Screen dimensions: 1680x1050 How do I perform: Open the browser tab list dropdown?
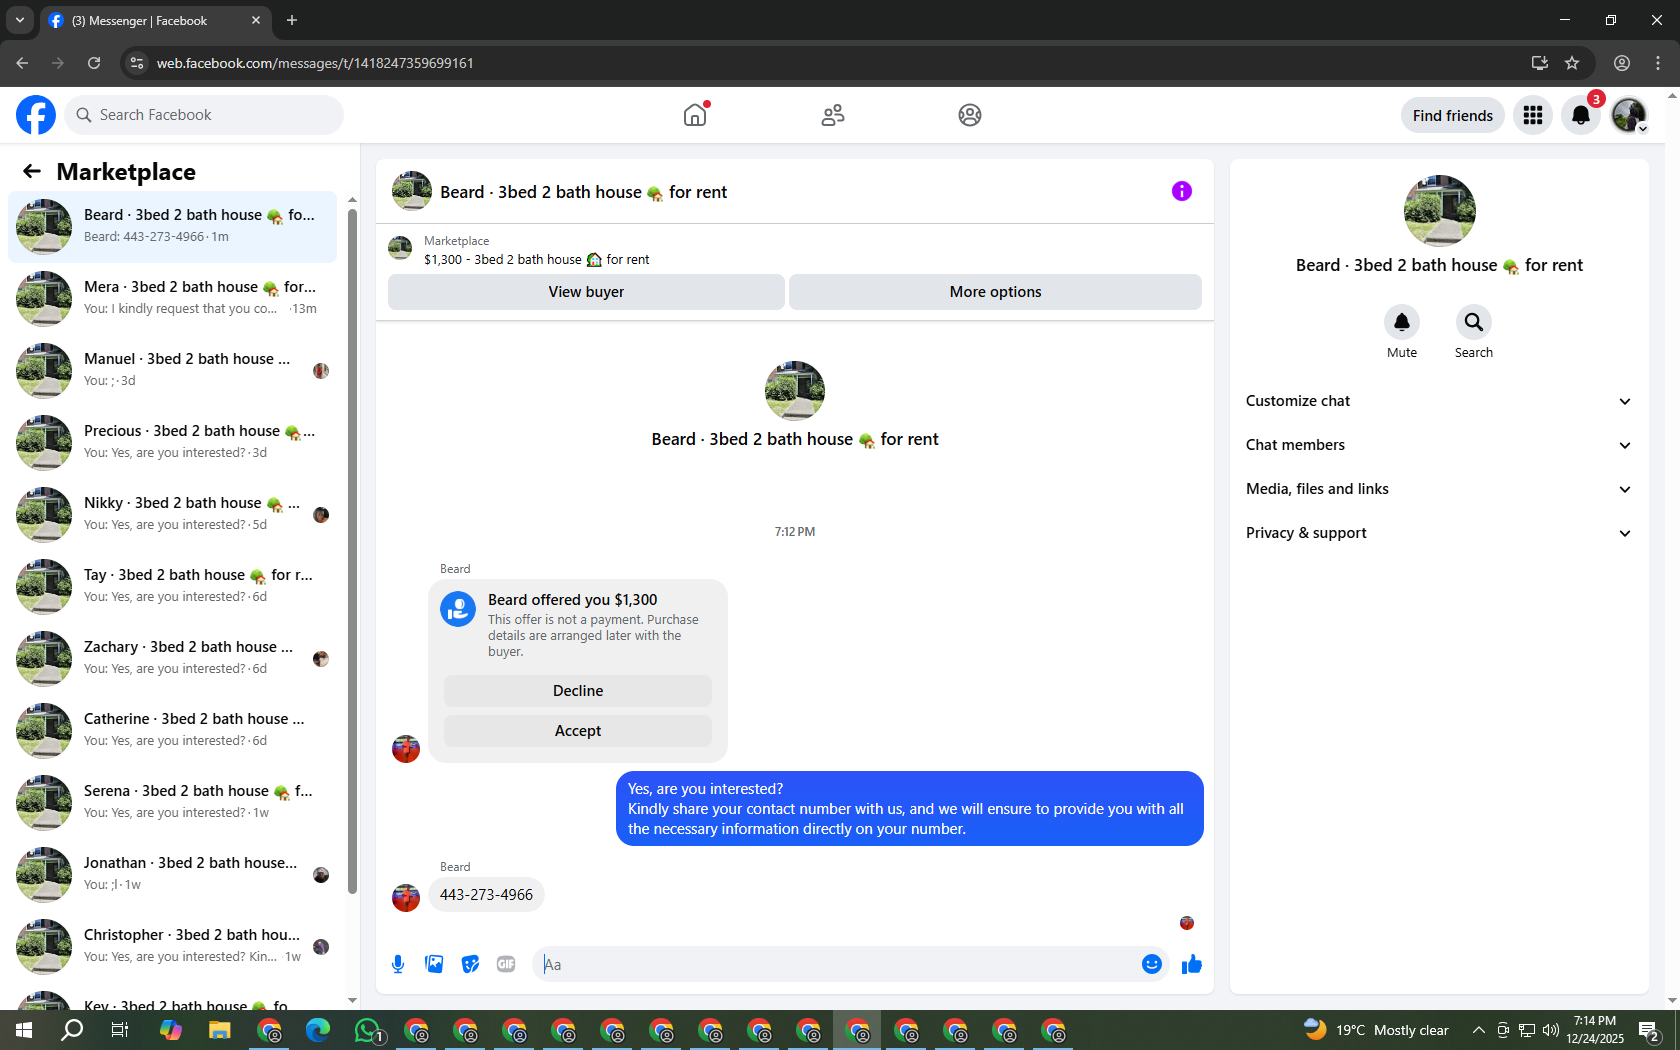(20, 20)
